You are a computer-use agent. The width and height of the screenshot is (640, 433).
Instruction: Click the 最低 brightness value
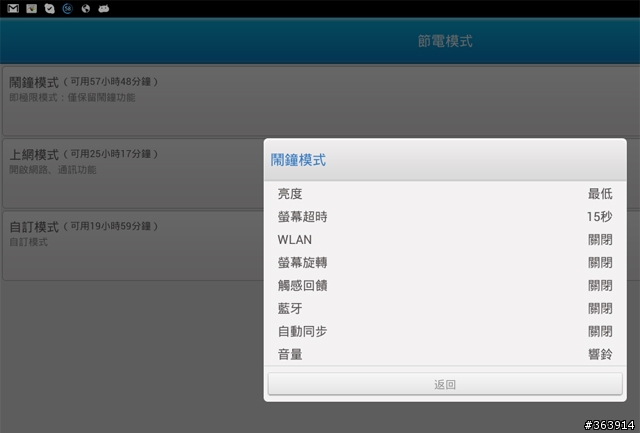coord(600,193)
